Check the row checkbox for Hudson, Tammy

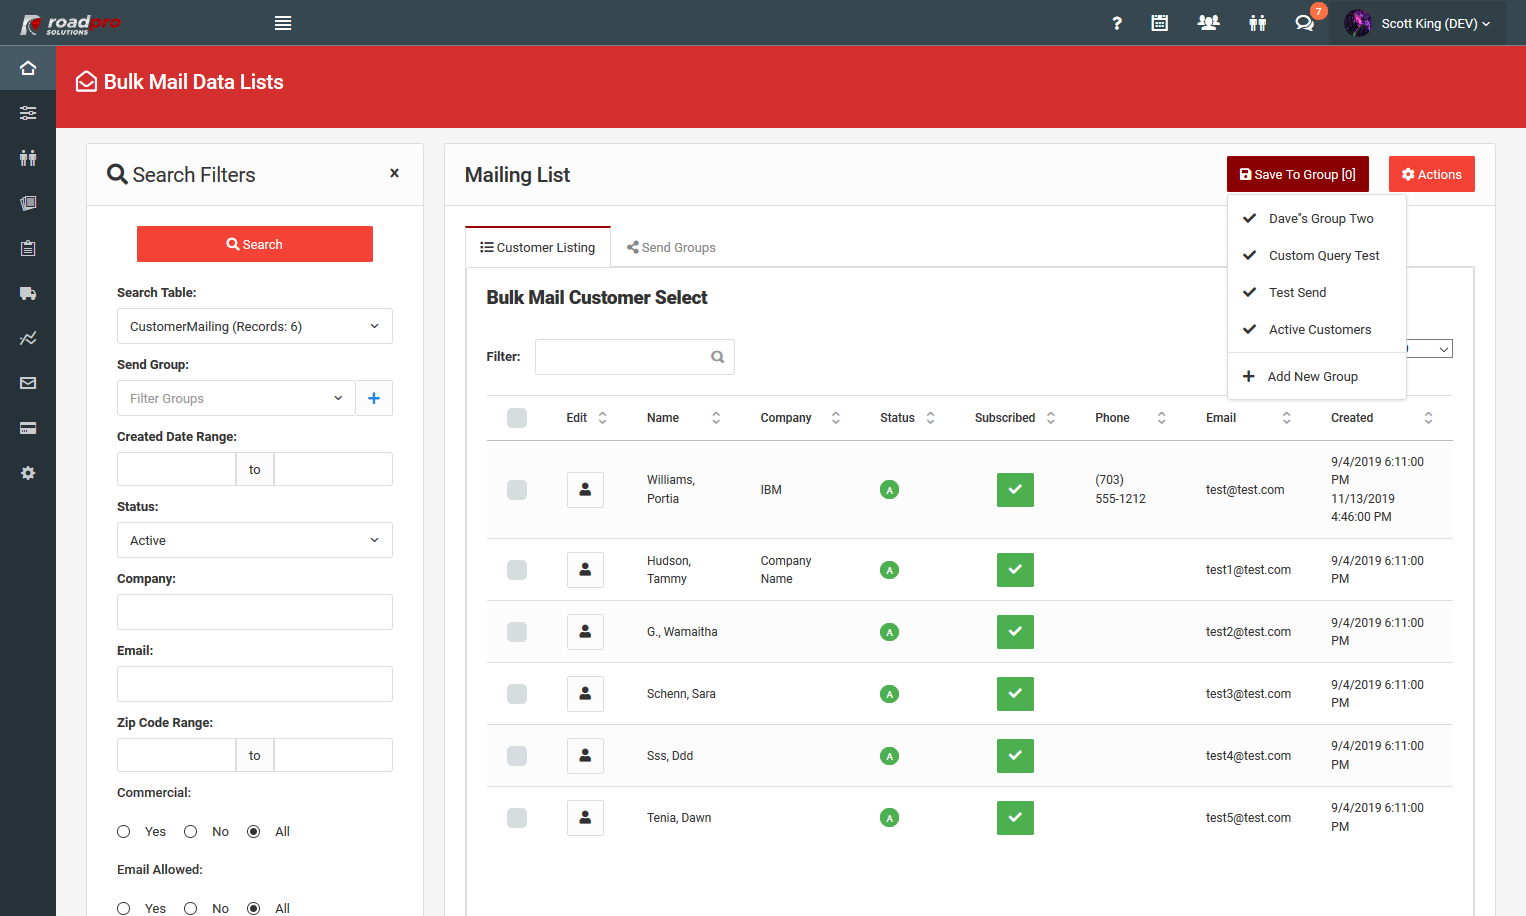pyautogui.click(x=517, y=570)
